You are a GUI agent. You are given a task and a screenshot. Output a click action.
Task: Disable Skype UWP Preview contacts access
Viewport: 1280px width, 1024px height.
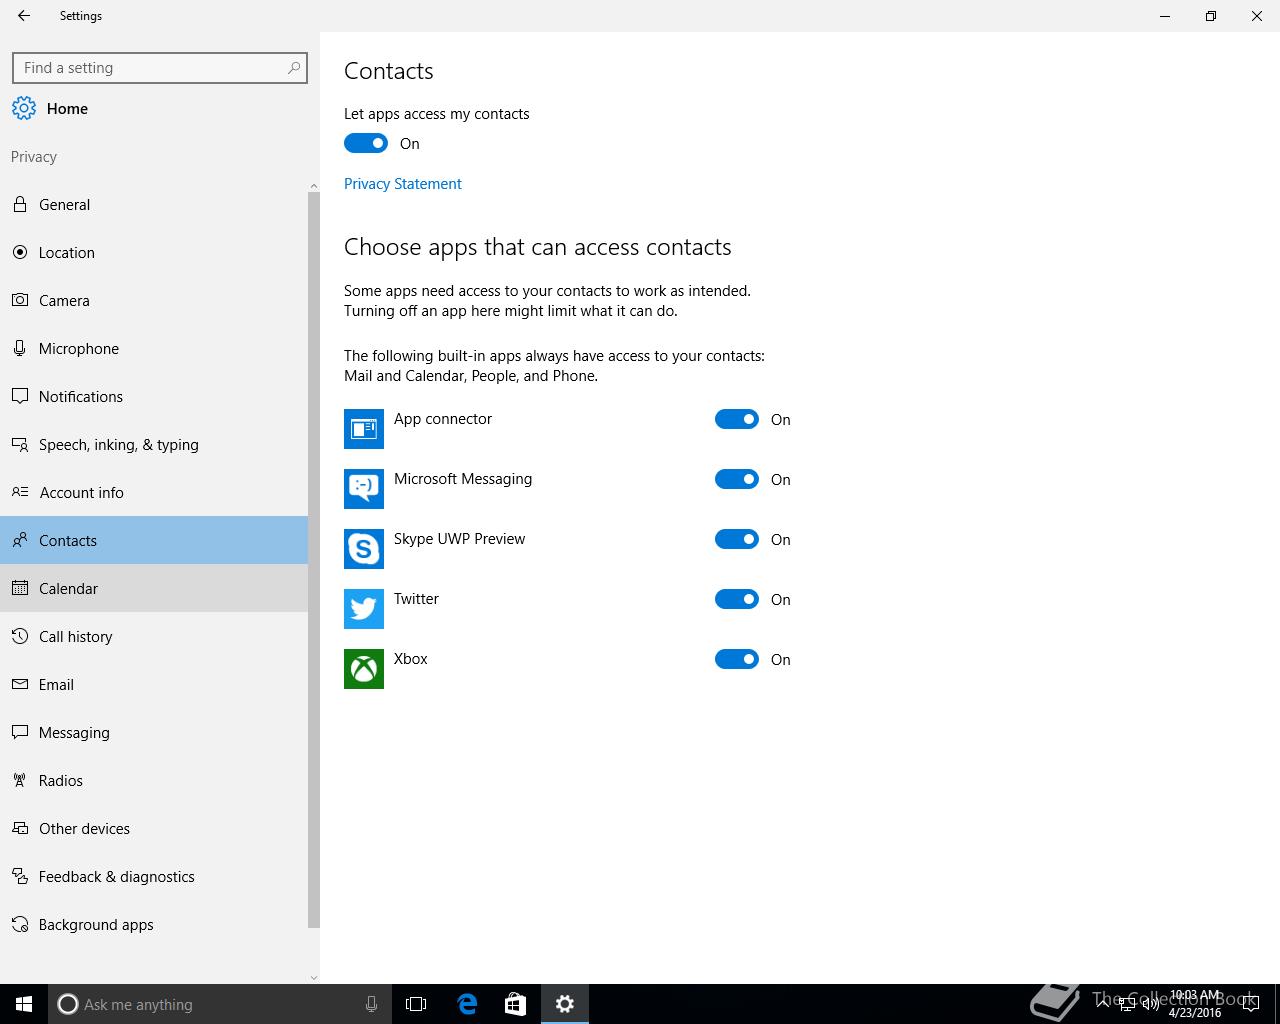coord(737,539)
